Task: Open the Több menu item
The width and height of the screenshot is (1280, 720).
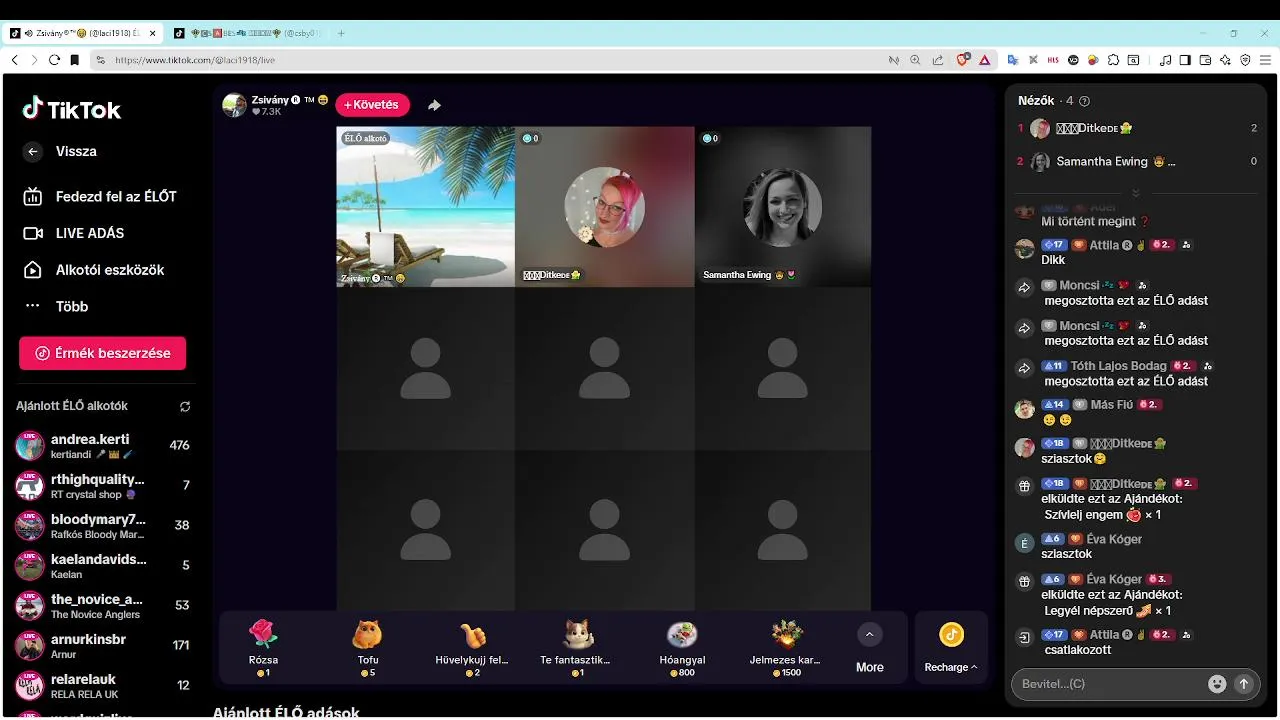Action: click(56, 306)
